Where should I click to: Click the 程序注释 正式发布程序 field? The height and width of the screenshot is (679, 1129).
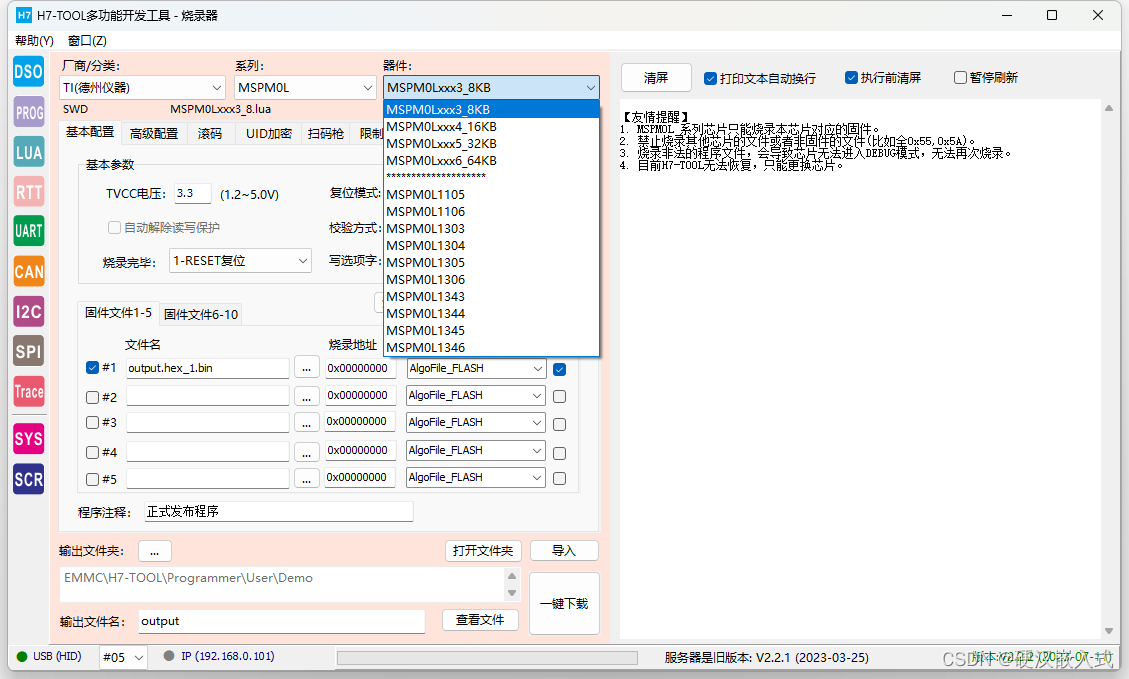click(279, 511)
